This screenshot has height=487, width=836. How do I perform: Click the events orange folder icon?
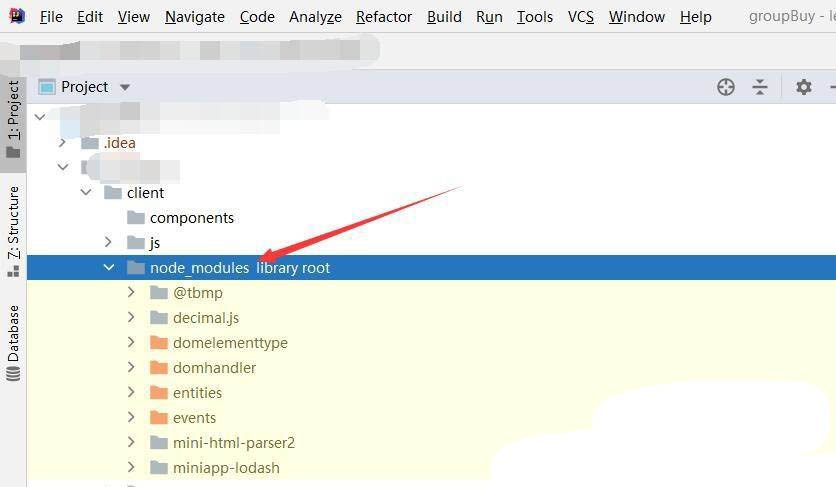pyautogui.click(x=158, y=418)
